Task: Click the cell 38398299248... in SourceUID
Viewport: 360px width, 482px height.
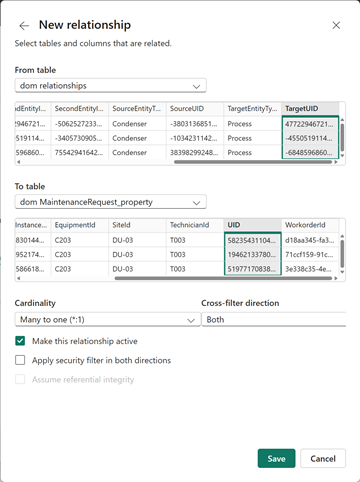Action: pos(195,153)
